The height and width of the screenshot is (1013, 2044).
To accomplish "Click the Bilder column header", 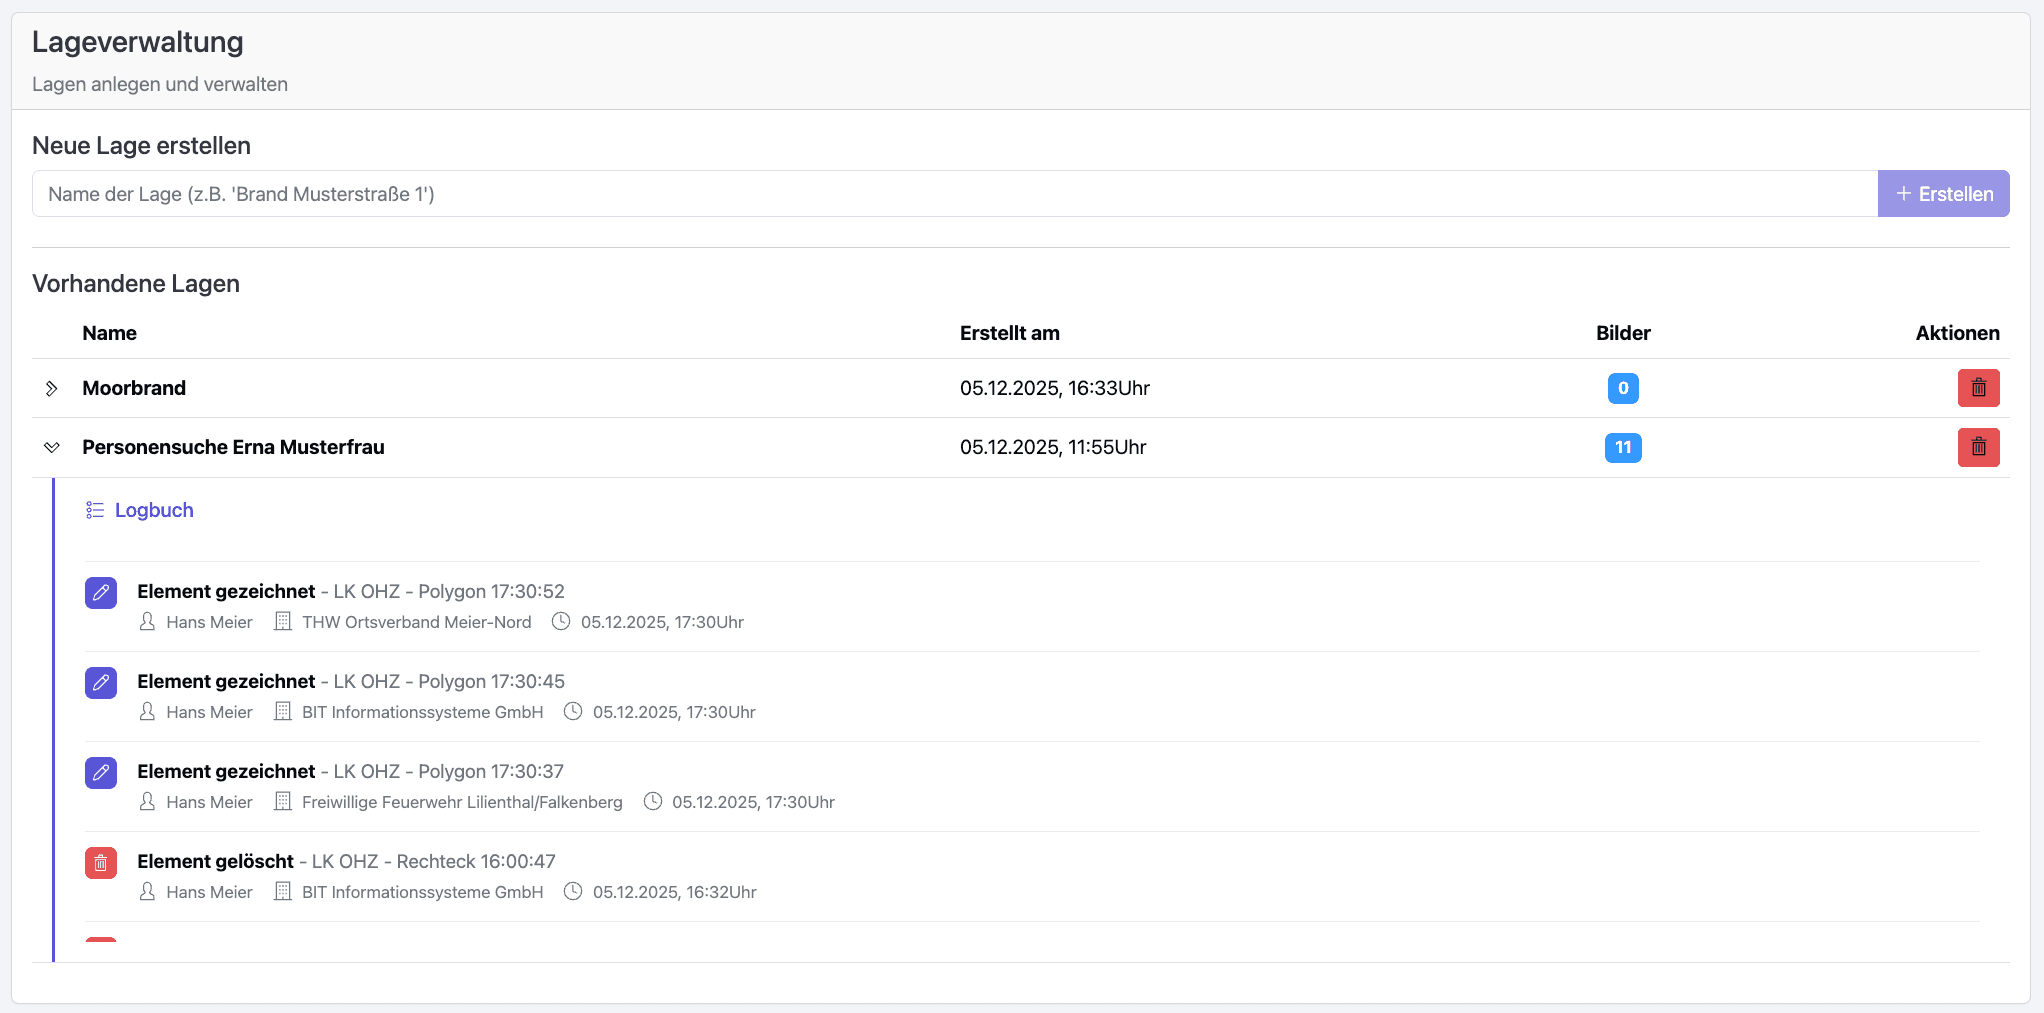I will point(1622,333).
